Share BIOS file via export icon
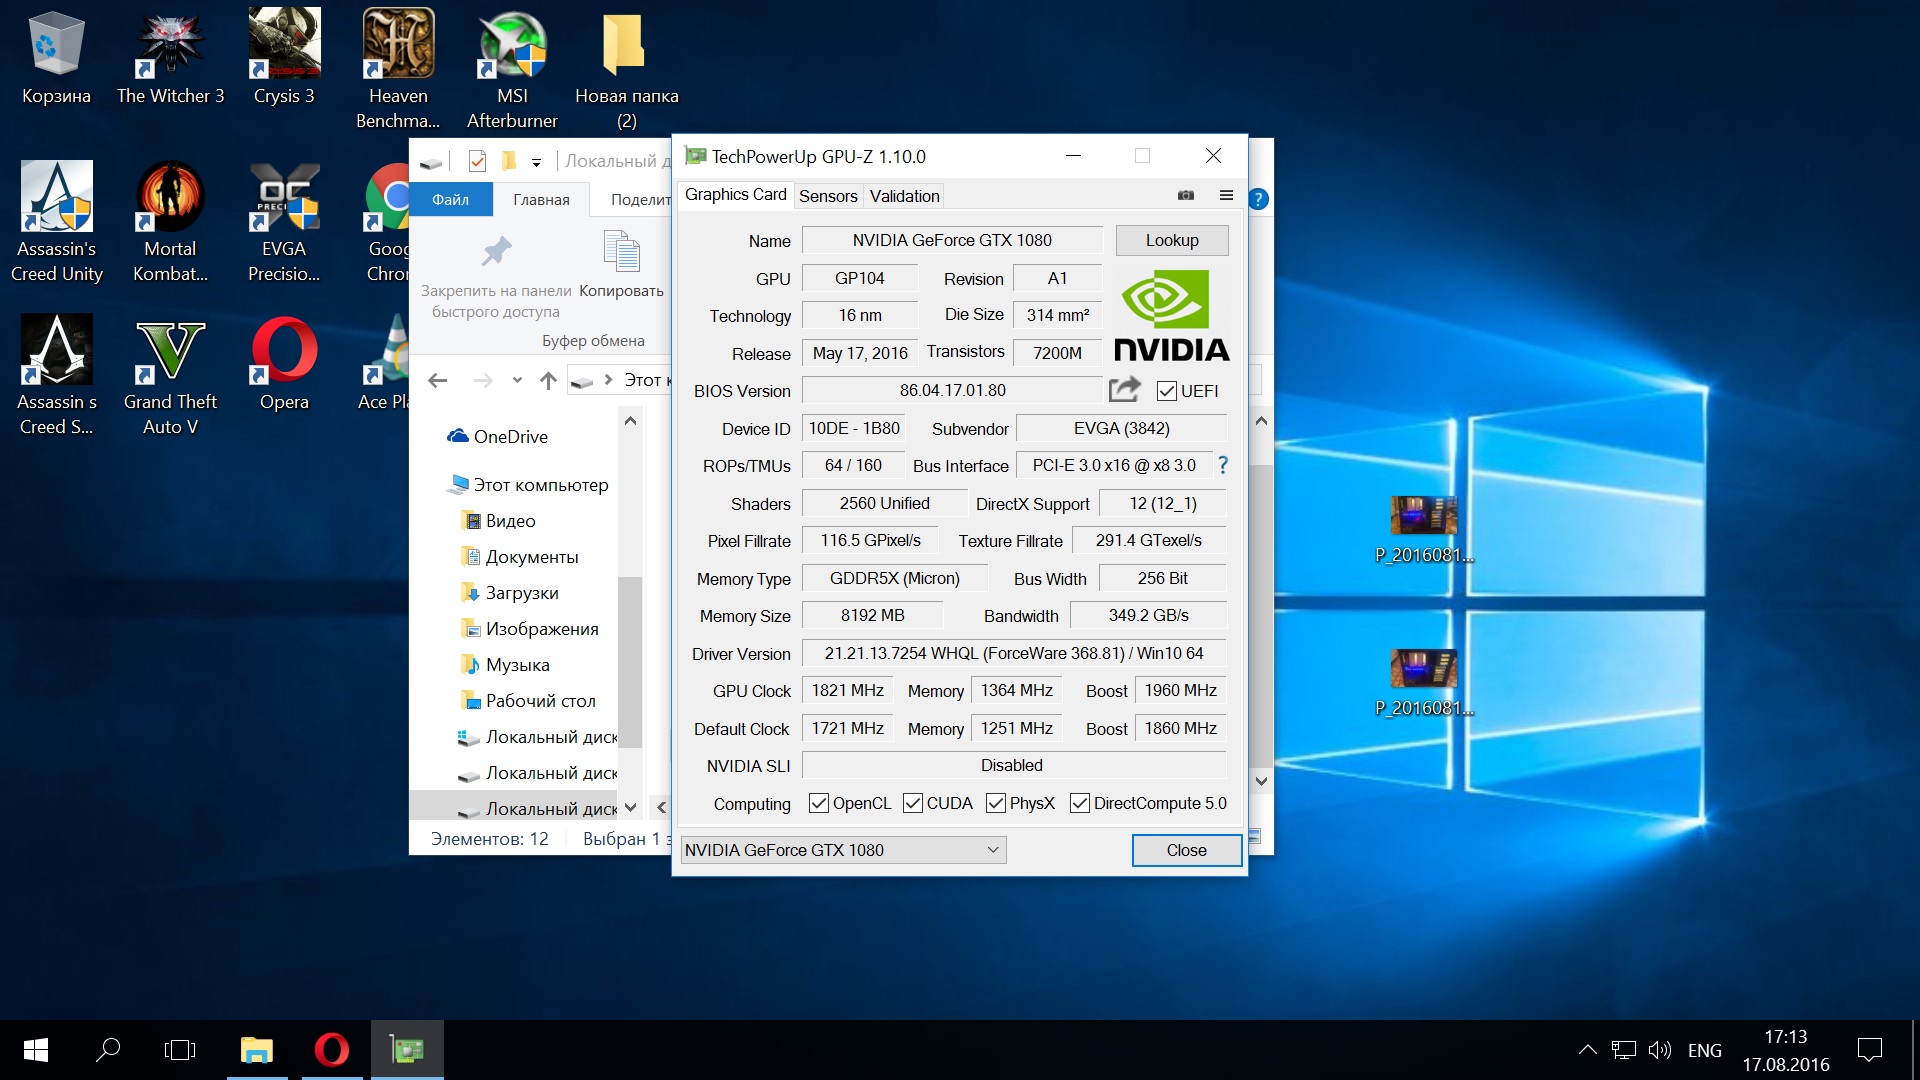This screenshot has width=1920, height=1080. [1125, 390]
